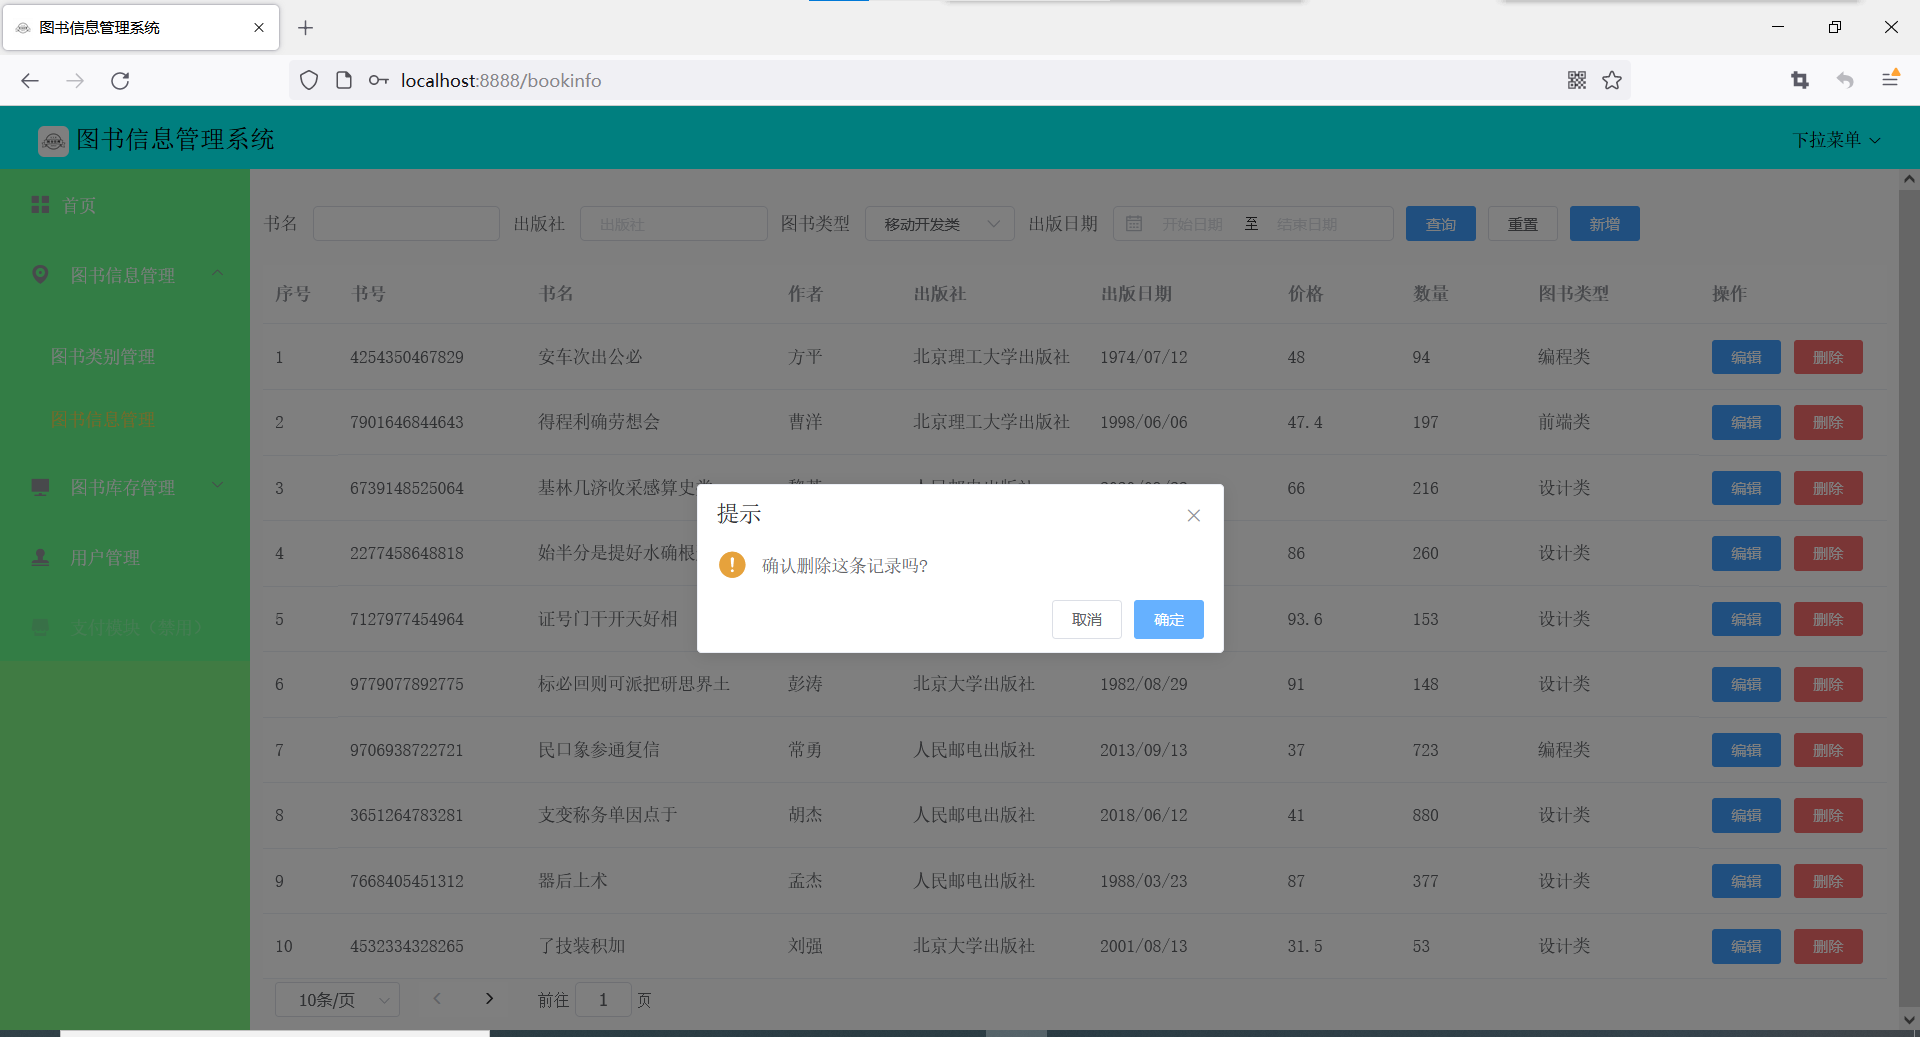Screen dimensions: 1920x1037
Task: Go to the previous page with the left arrow
Action: point(437,999)
